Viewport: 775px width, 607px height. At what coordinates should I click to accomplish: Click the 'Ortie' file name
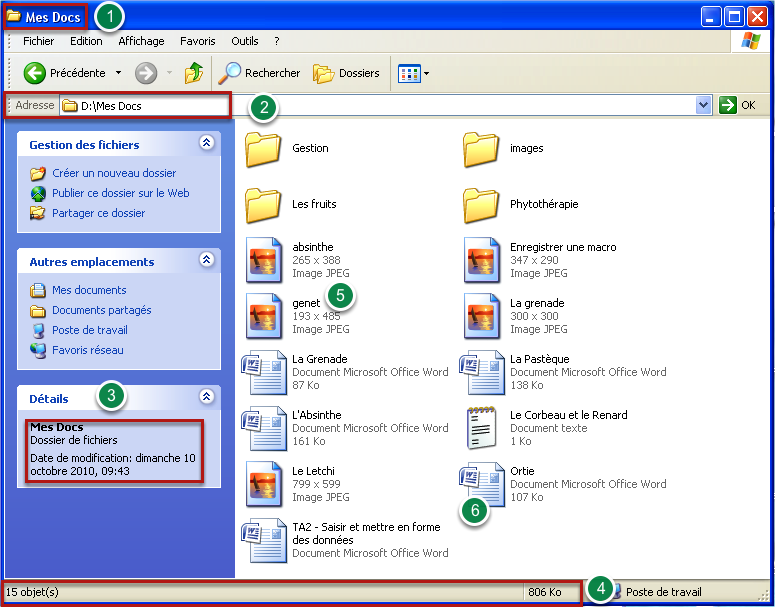click(522, 471)
